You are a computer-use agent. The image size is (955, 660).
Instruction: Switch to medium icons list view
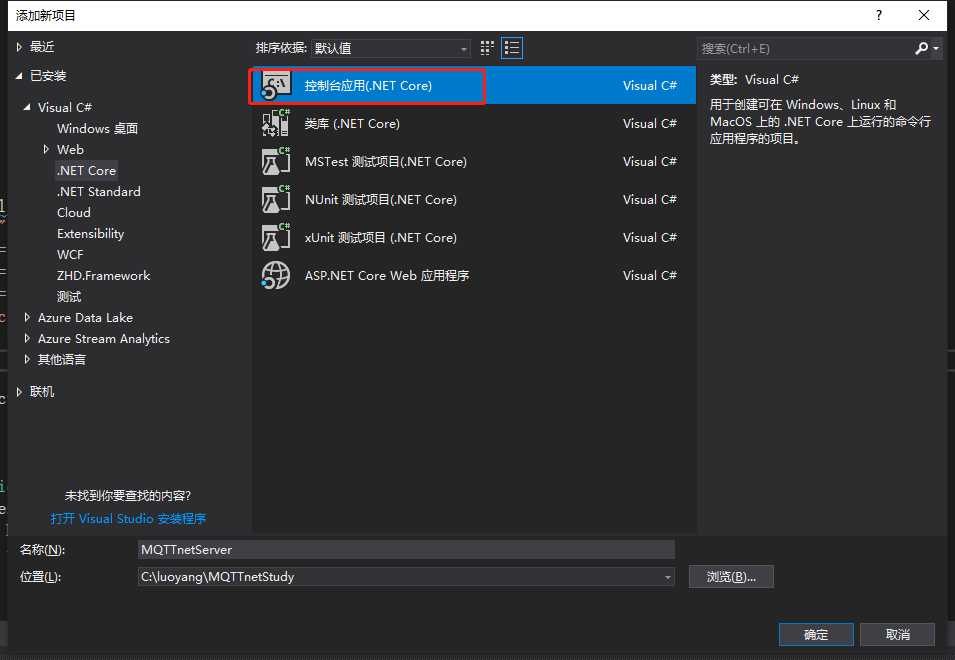(512, 48)
